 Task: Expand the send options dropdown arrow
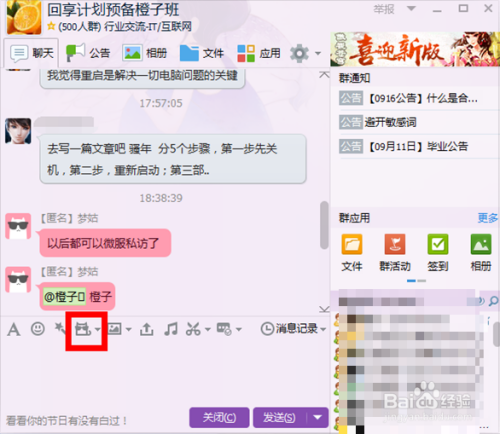(x=318, y=417)
